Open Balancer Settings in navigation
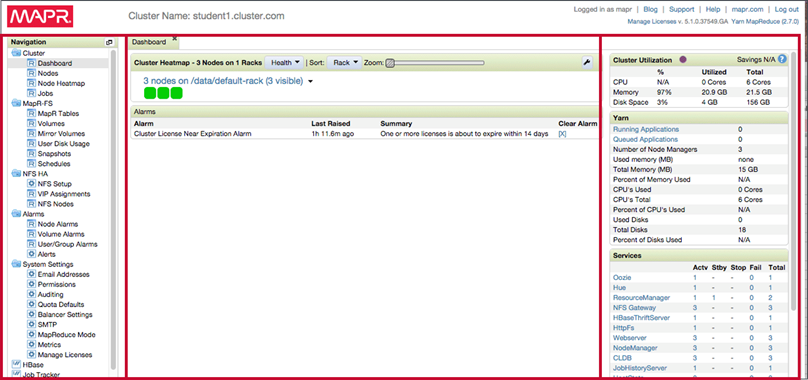Screen dimensions: 808x380 tap(65, 315)
